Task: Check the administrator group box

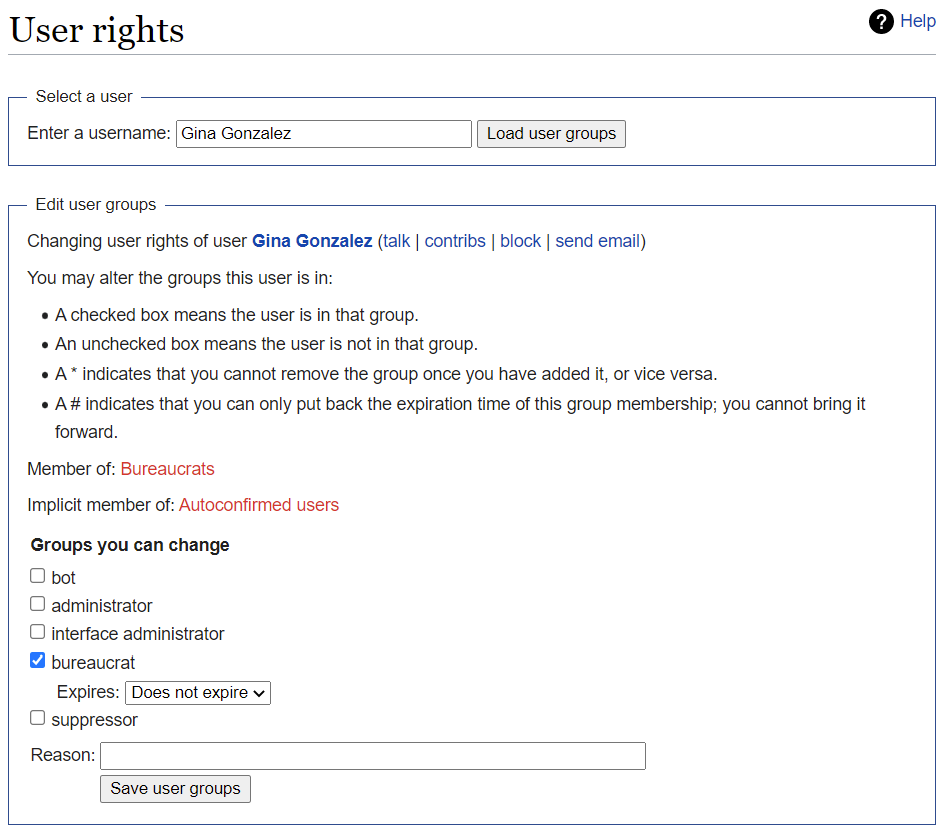Action: (x=37, y=603)
